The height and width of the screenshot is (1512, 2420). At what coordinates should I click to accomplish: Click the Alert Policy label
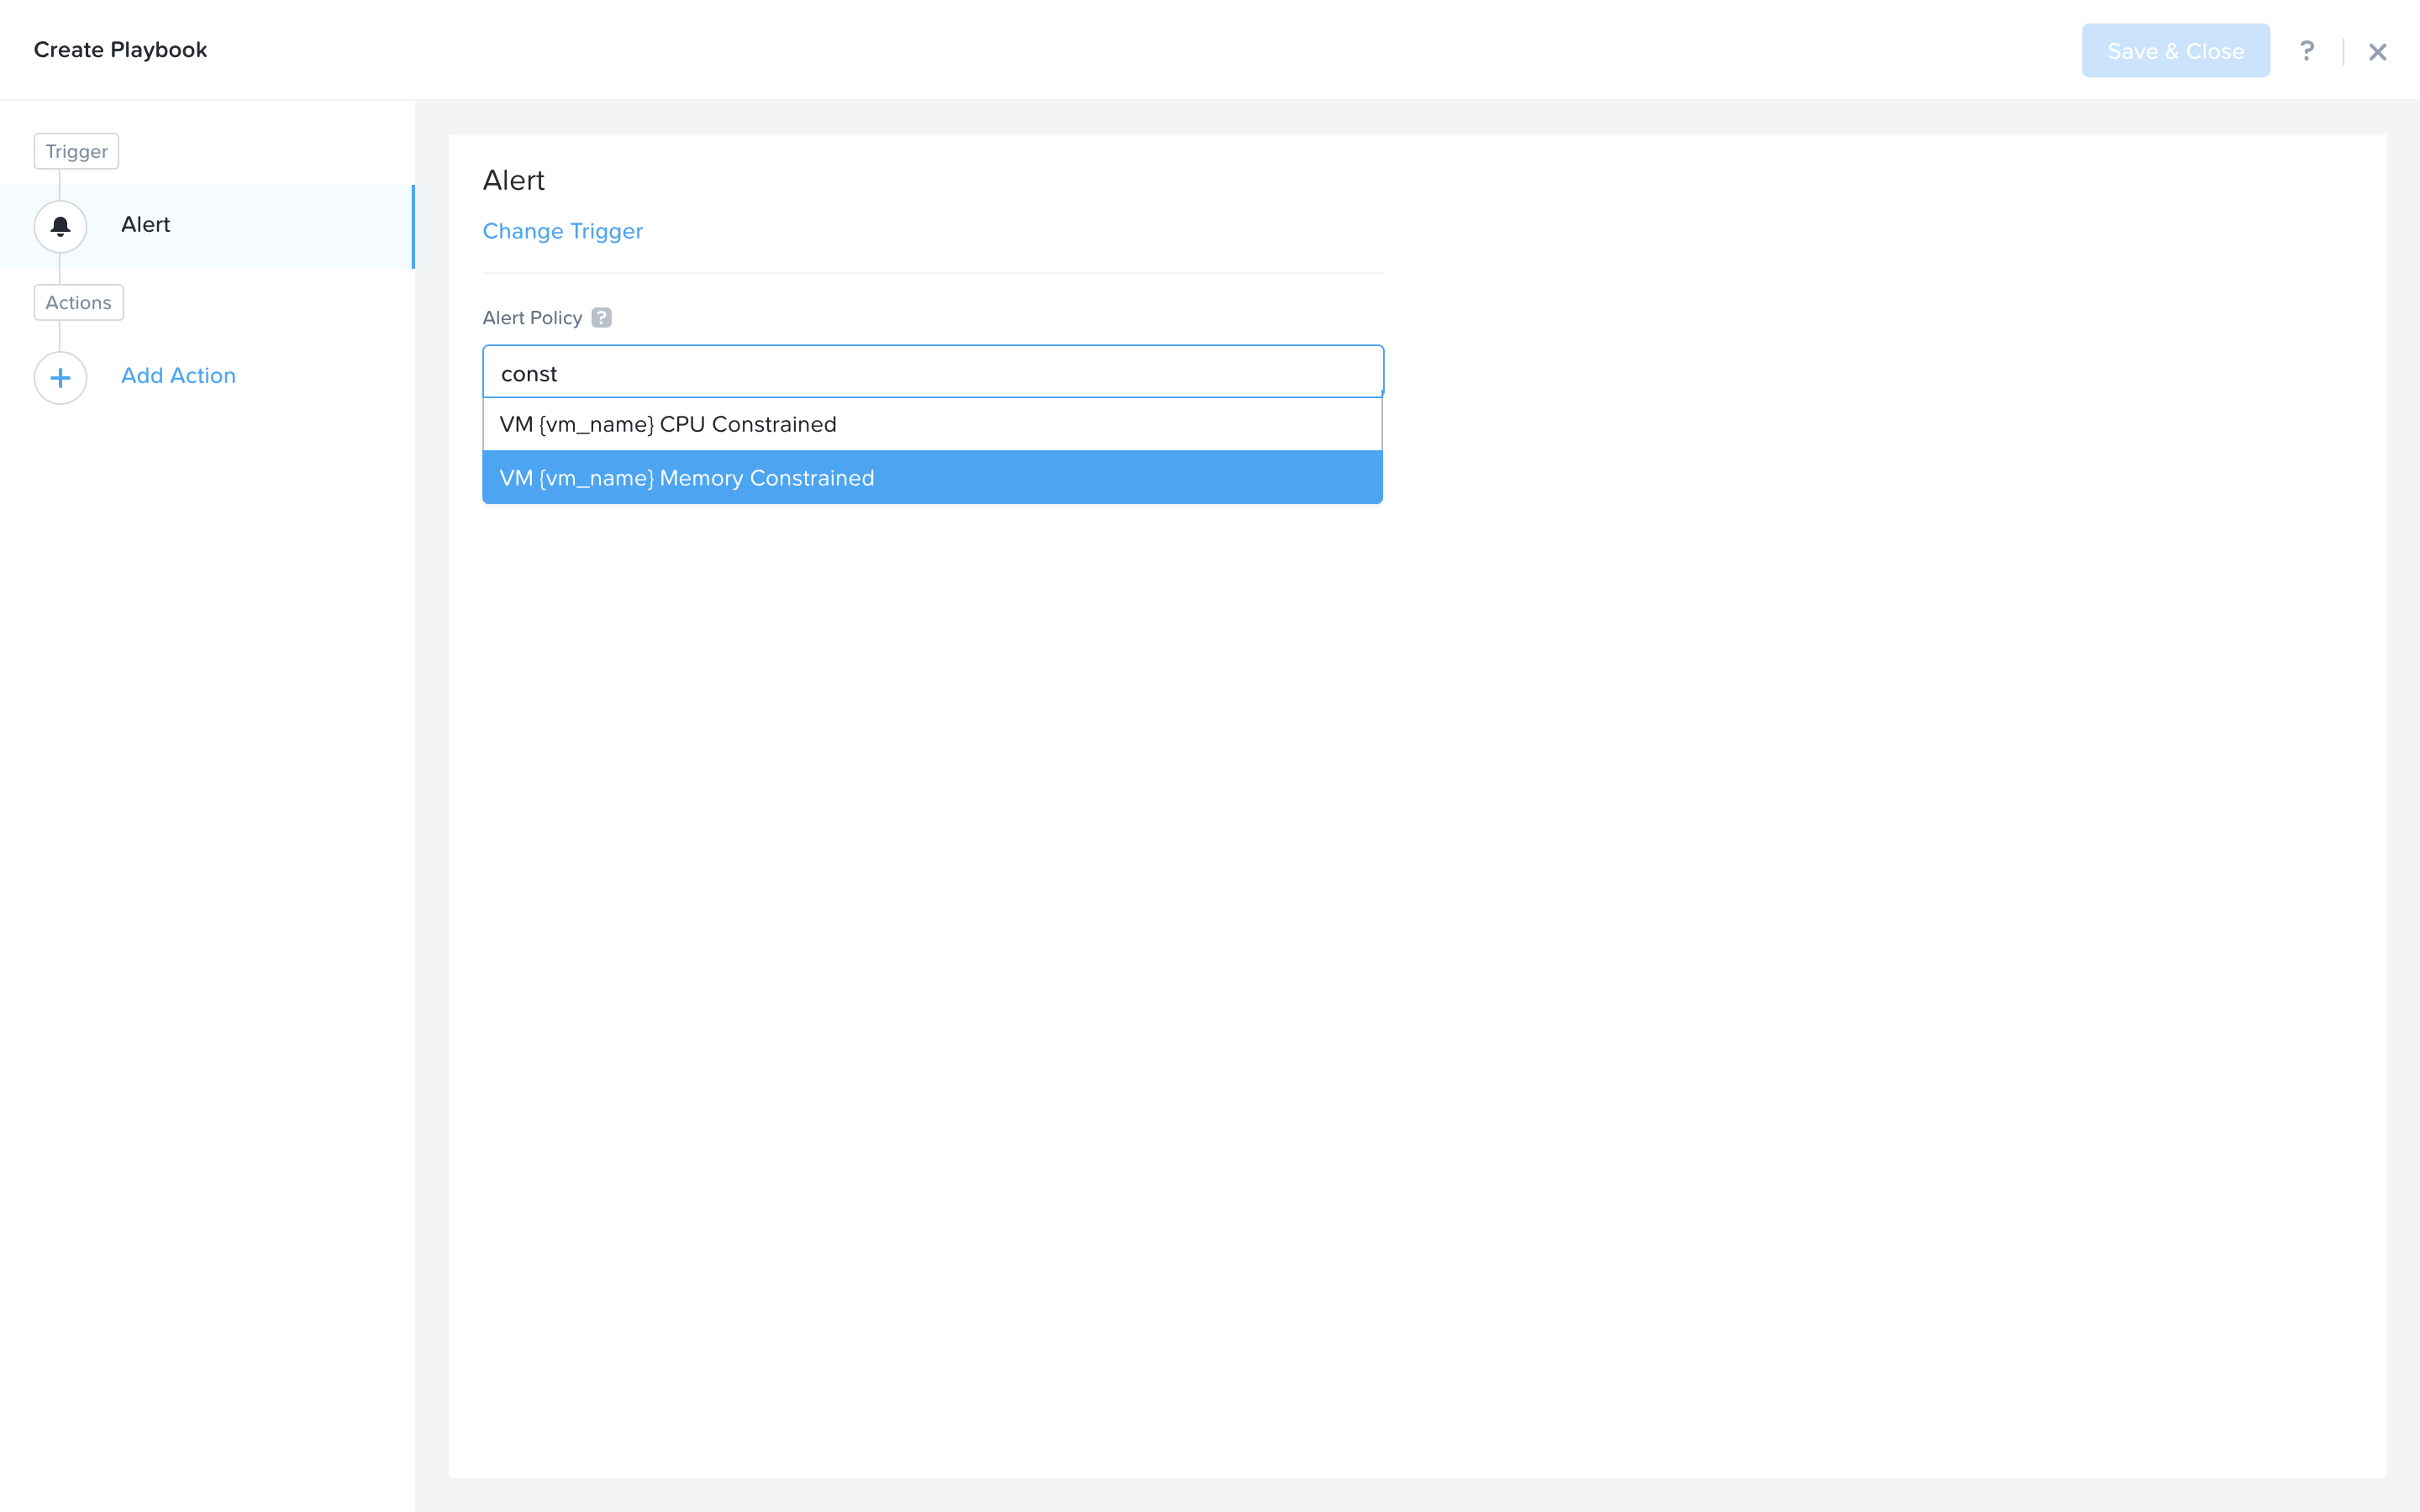532,318
